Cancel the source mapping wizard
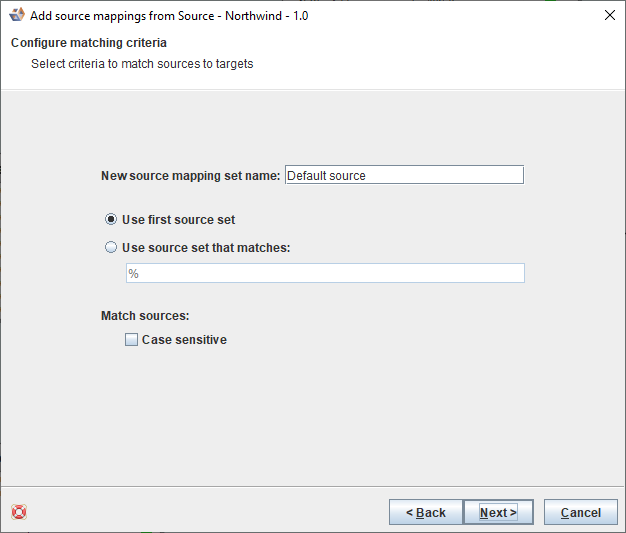Image resolution: width=626 pixels, height=533 pixels. [x=580, y=512]
